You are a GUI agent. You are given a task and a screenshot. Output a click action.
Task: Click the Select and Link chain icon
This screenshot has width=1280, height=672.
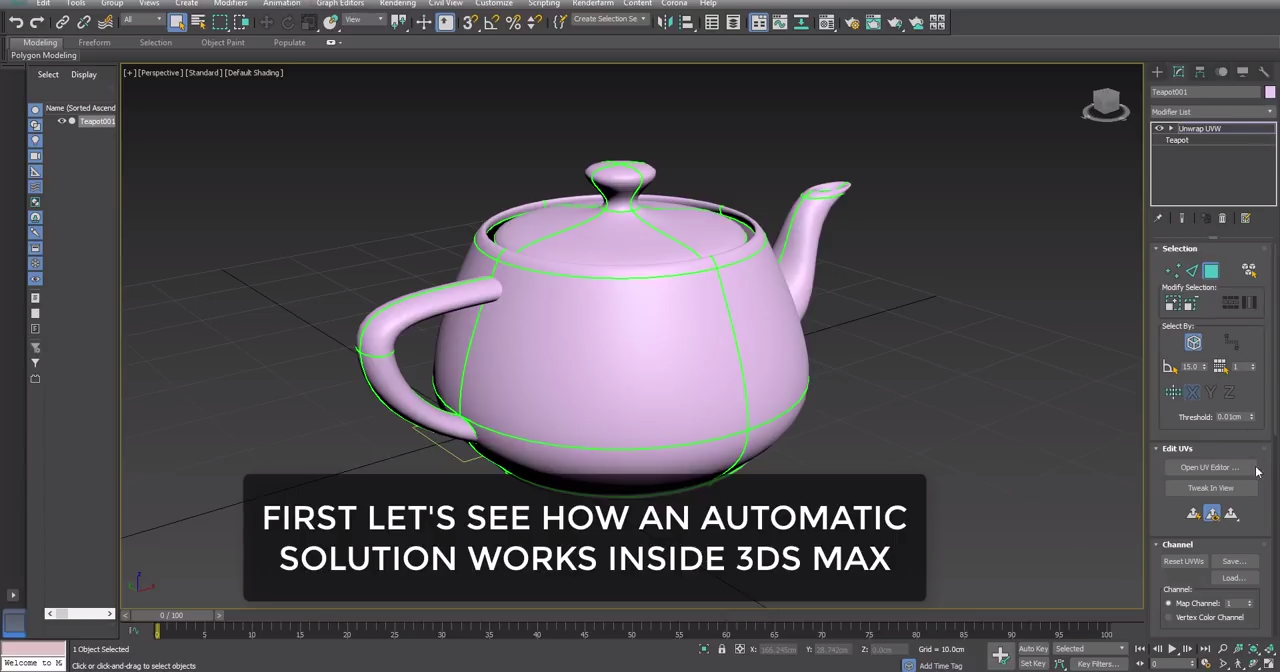point(63,22)
